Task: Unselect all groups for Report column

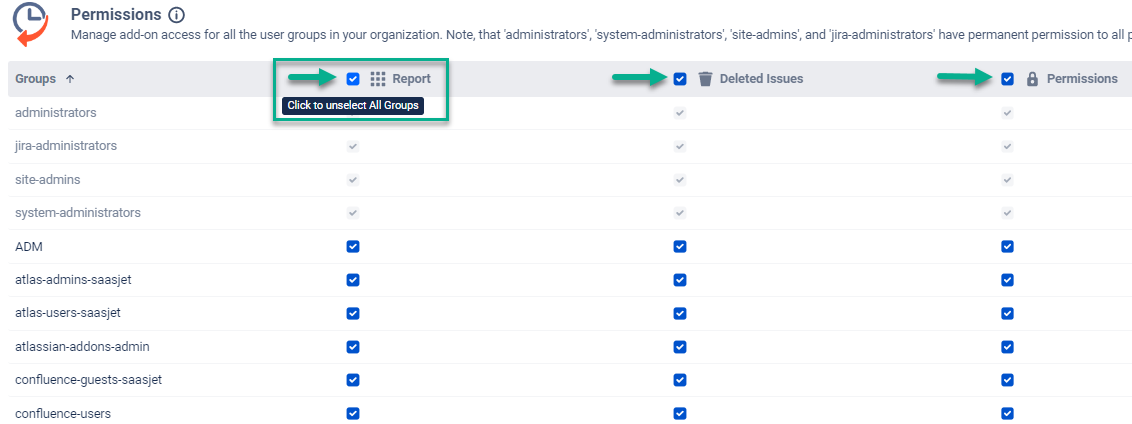Action: [353, 79]
